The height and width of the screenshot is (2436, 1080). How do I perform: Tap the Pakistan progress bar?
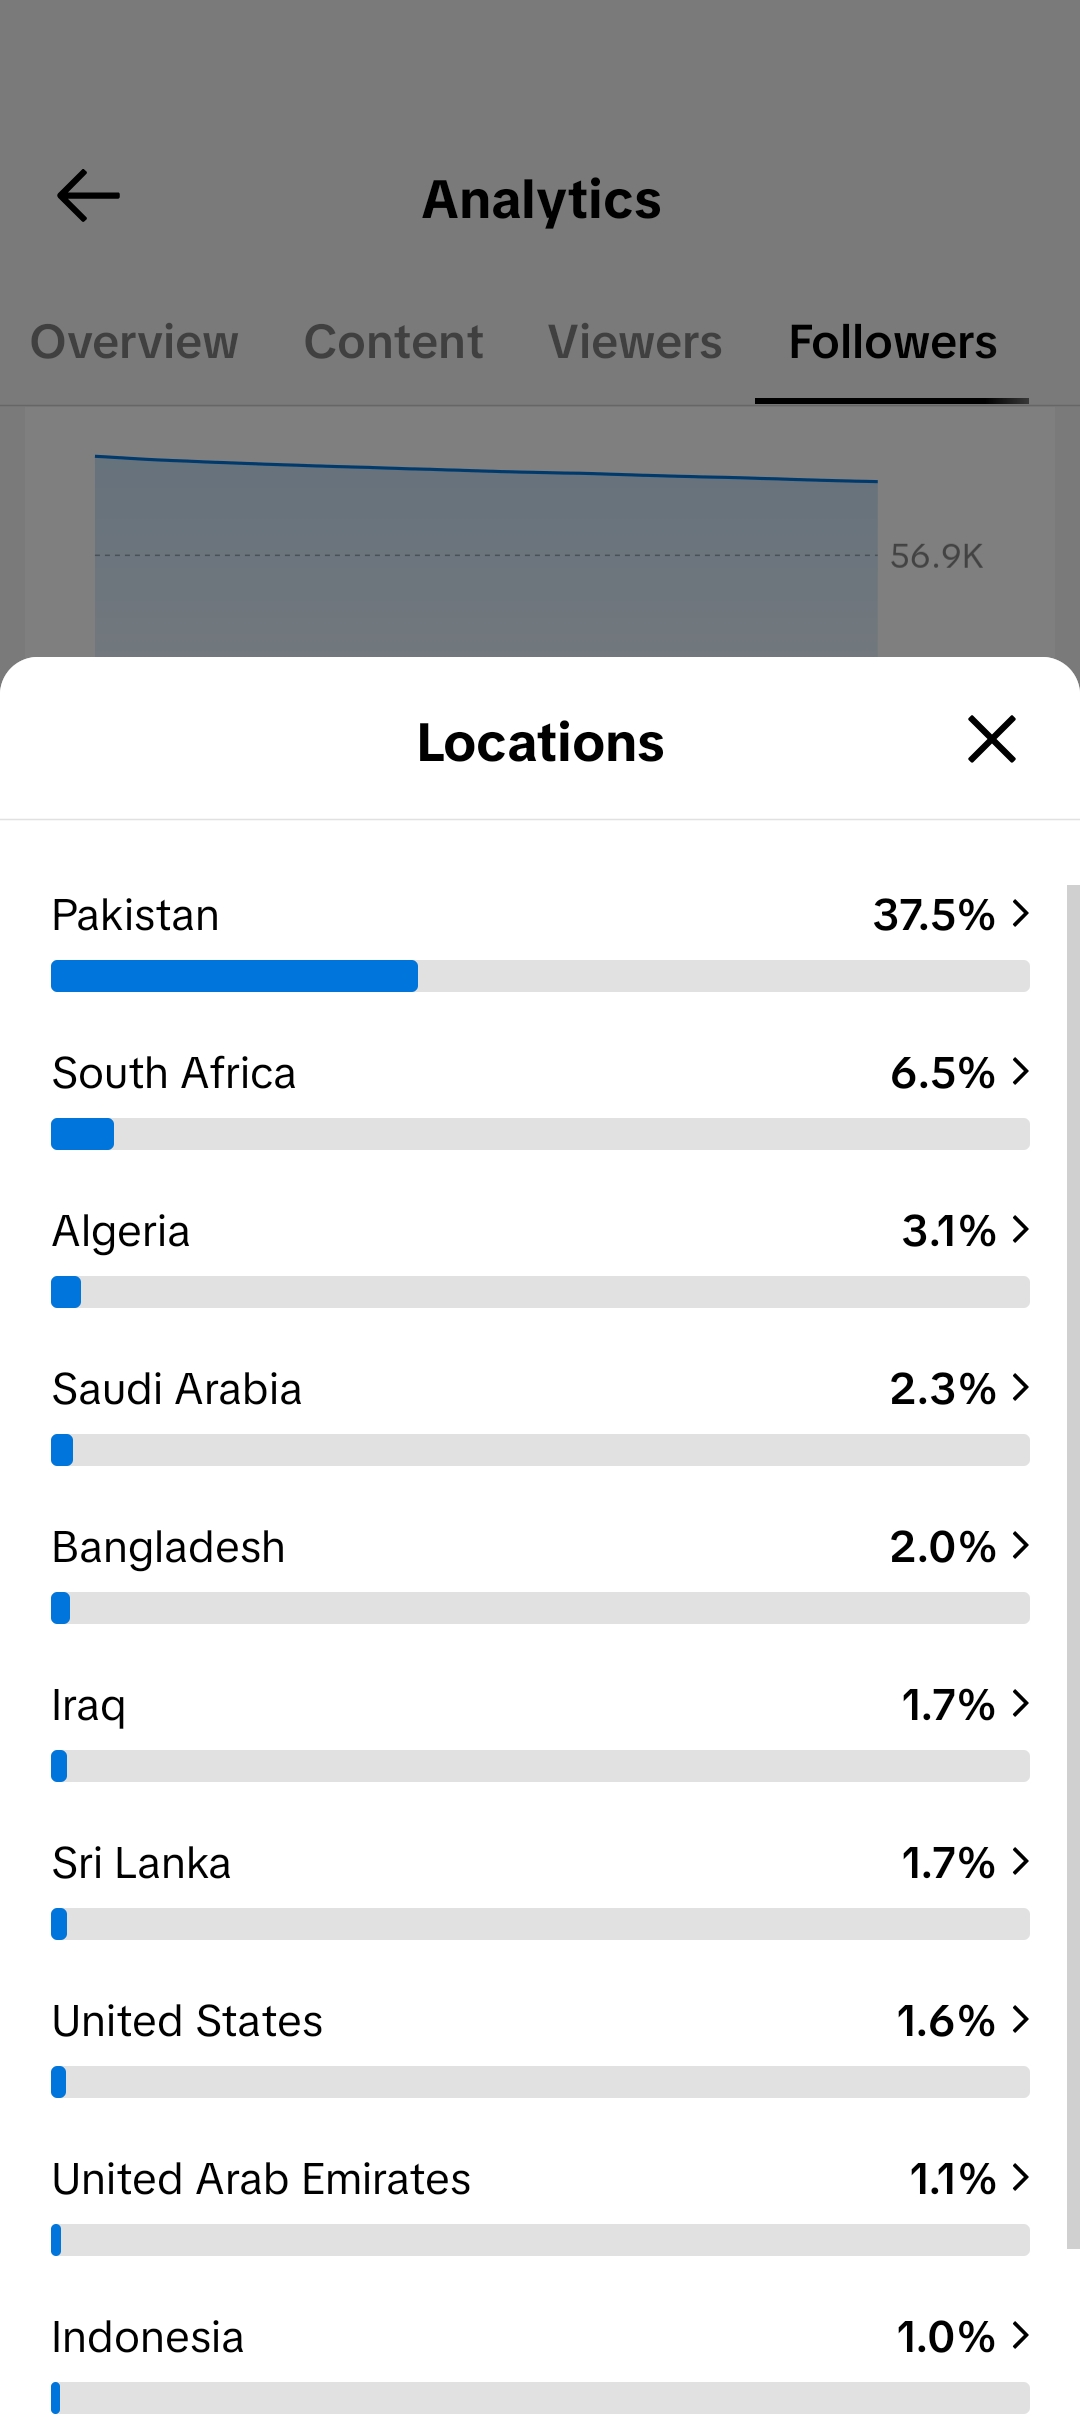coord(540,976)
